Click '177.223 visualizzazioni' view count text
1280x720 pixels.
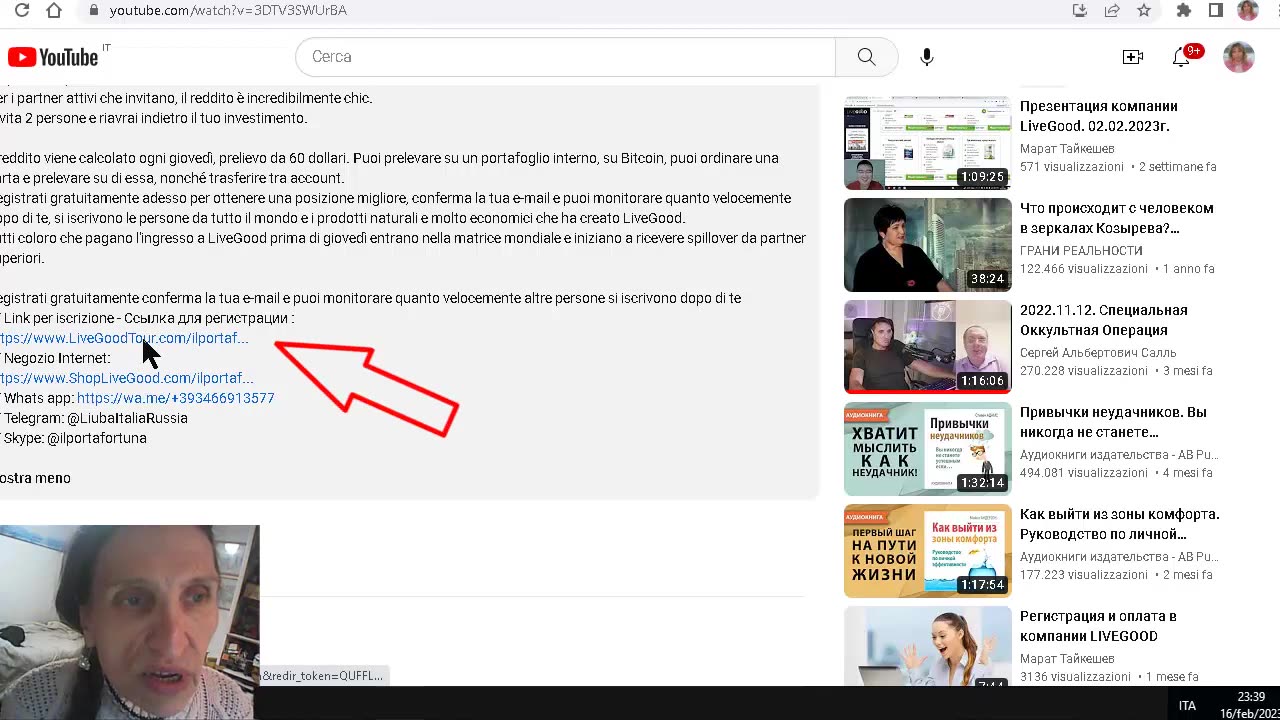pyautogui.click(x=1084, y=575)
